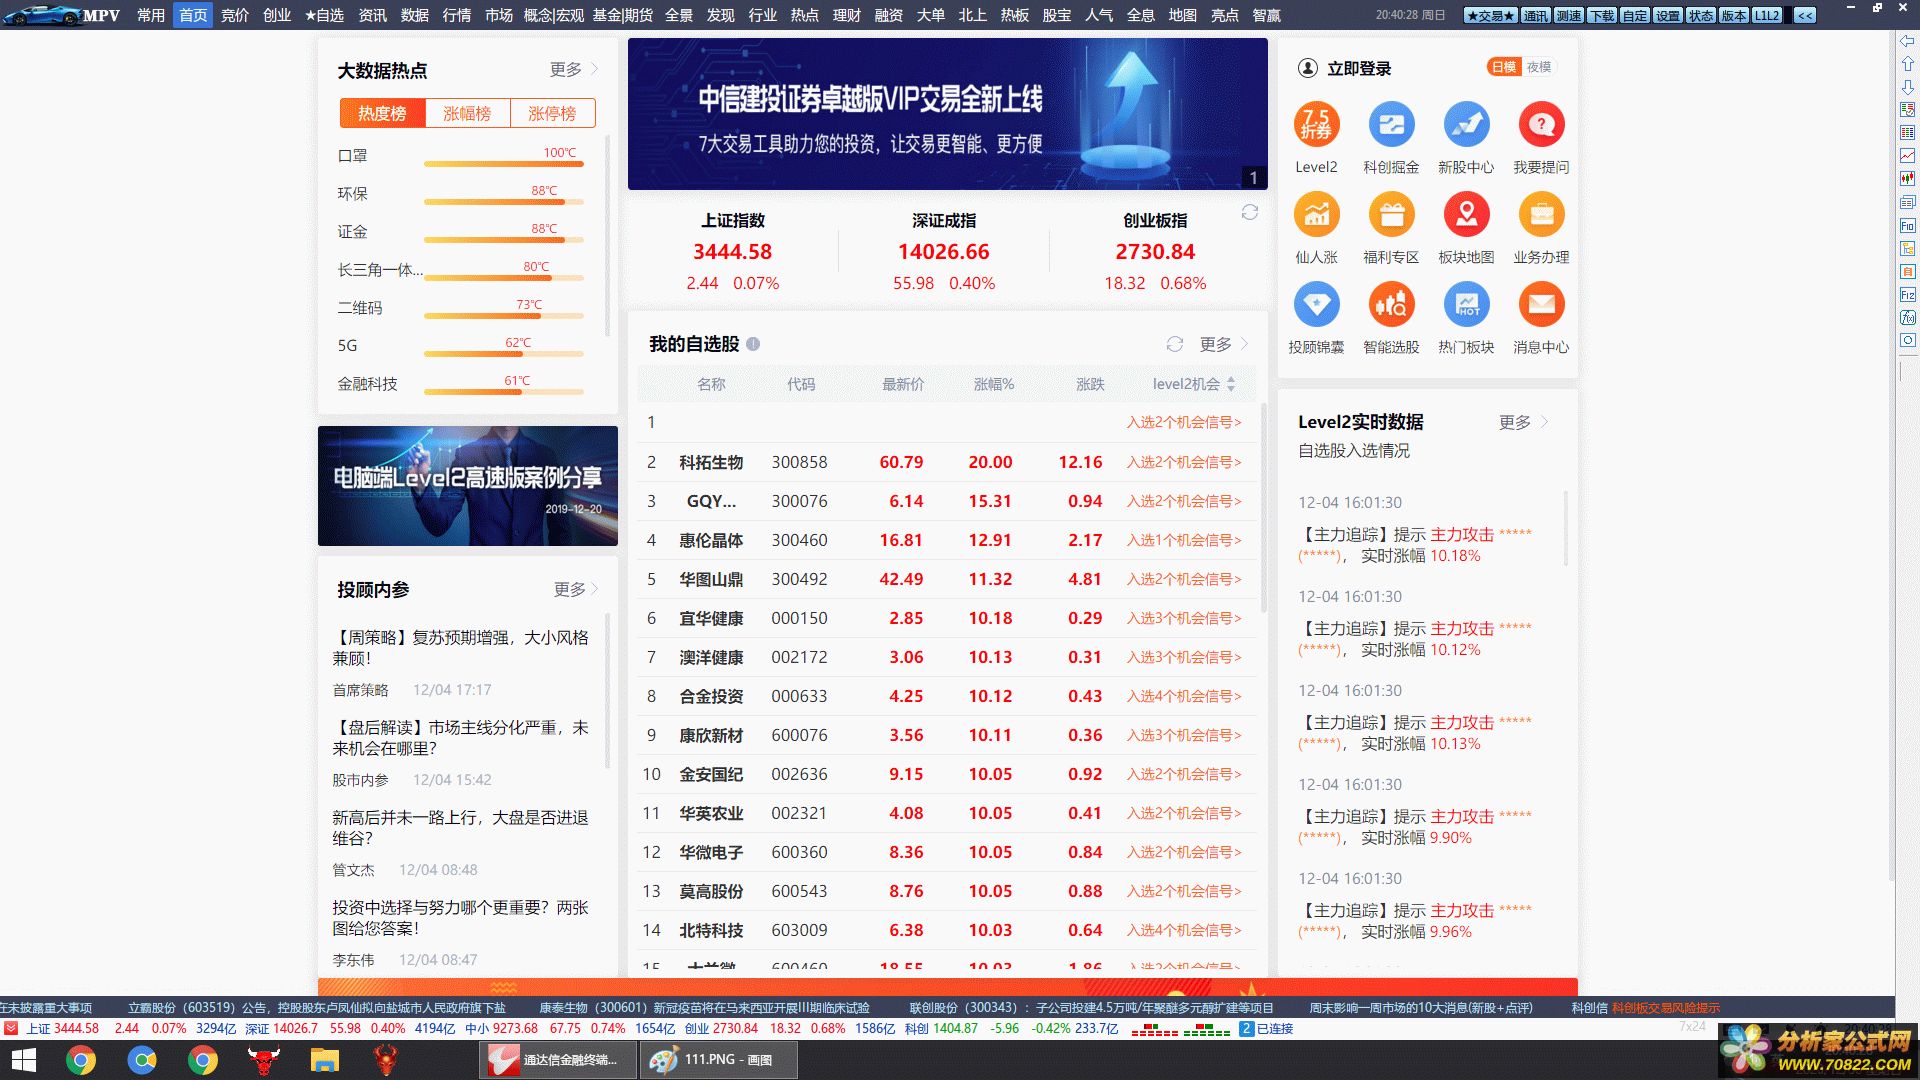Click the watchlist vertical scrollbar

[x=1263, y=508]
